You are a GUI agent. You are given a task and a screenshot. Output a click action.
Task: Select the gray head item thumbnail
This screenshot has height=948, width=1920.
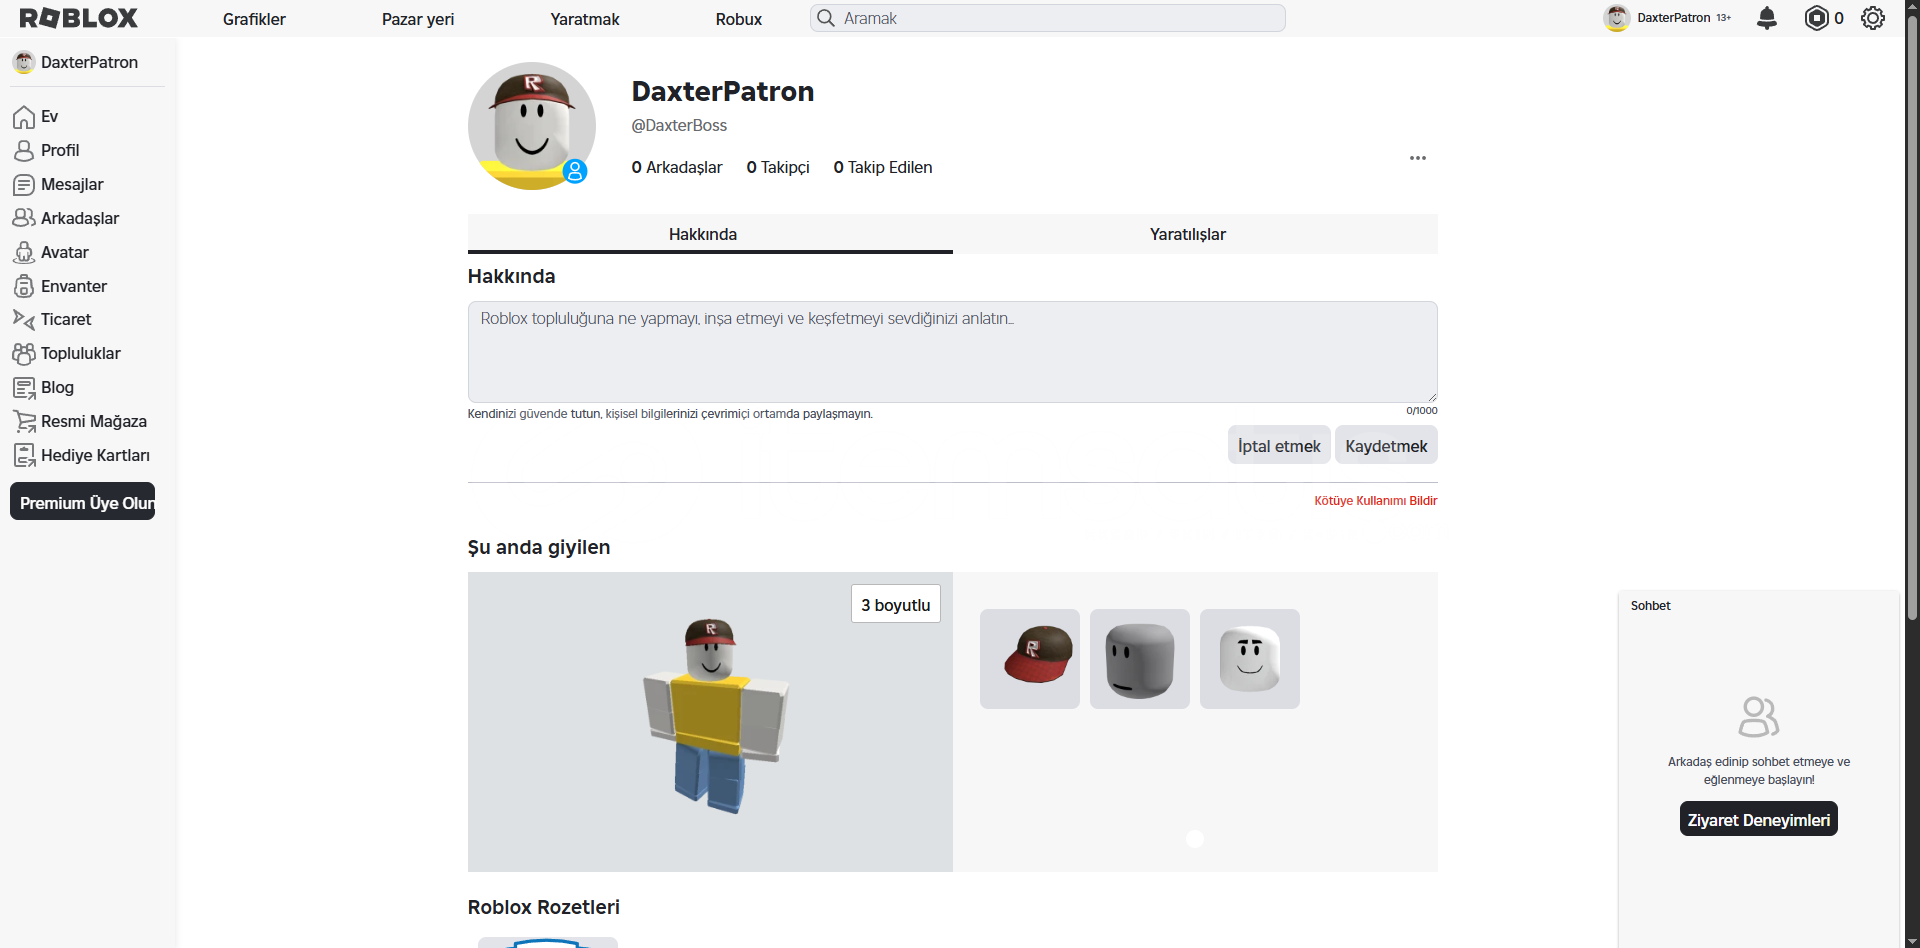(1140, 659)
